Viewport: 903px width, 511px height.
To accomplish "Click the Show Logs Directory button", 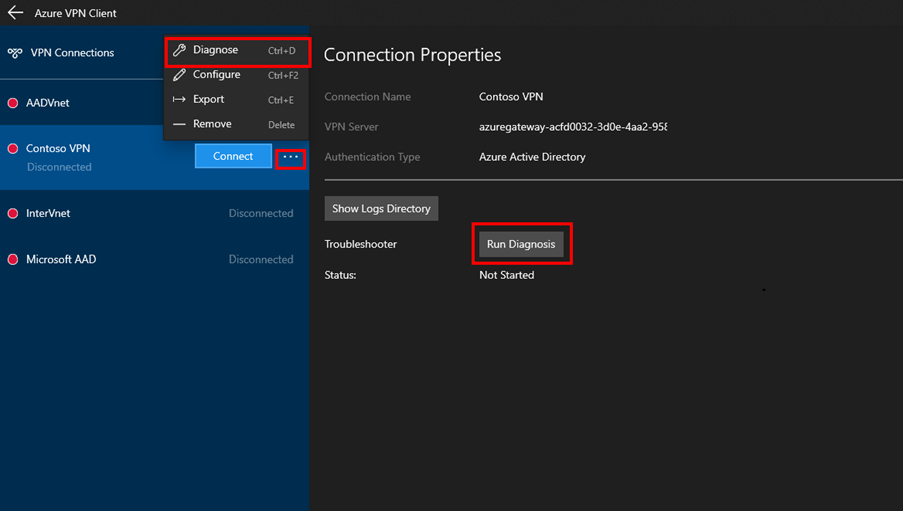I will pos(381,209).
